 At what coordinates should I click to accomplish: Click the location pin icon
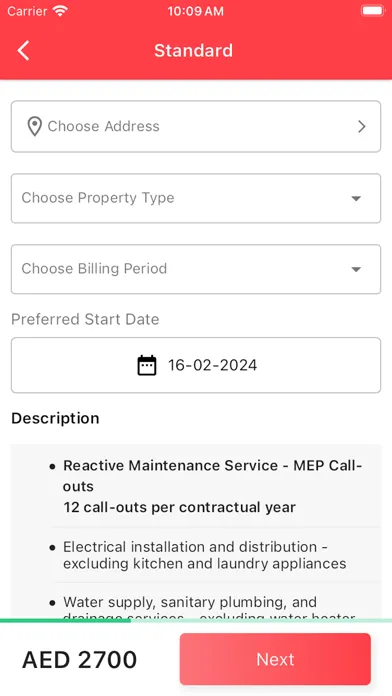click(x=34, y=127)
